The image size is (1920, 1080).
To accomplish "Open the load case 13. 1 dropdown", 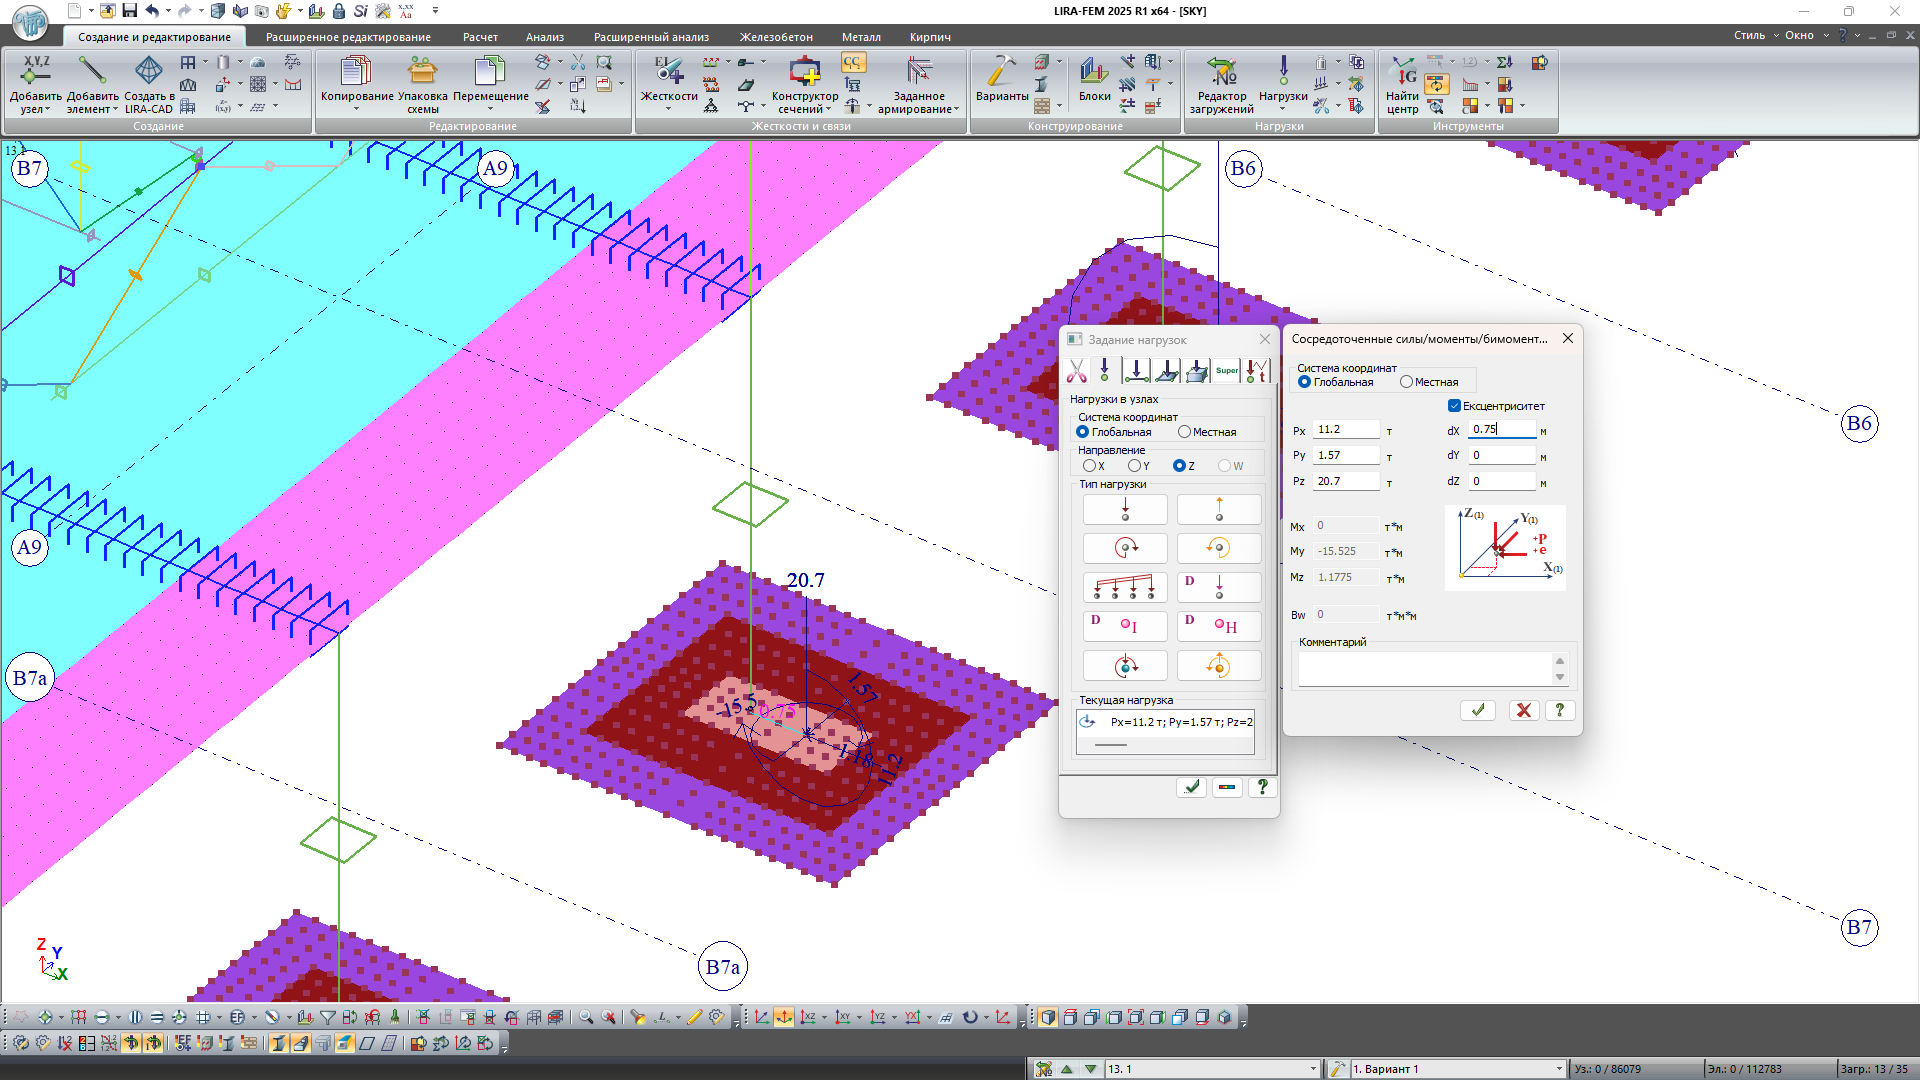I will click(1313, 1069).
